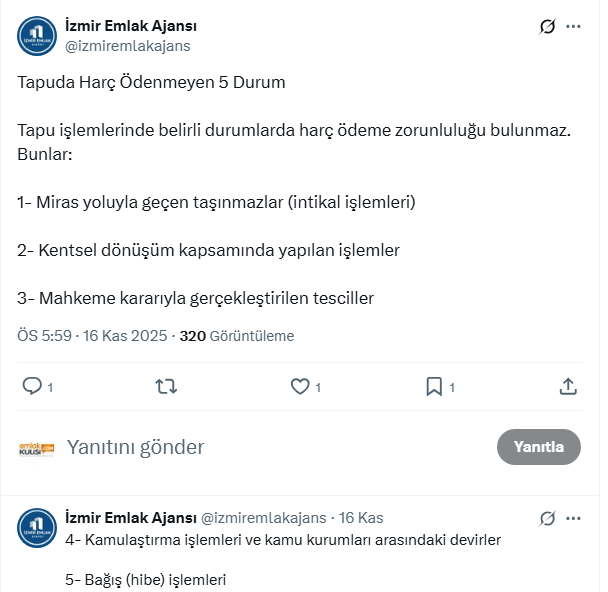608x592 pixels.
Task: Click İzmir Emlak Ajansı avatar on the reply tweet
Action: pyautogui.click(x=37, y=527)
